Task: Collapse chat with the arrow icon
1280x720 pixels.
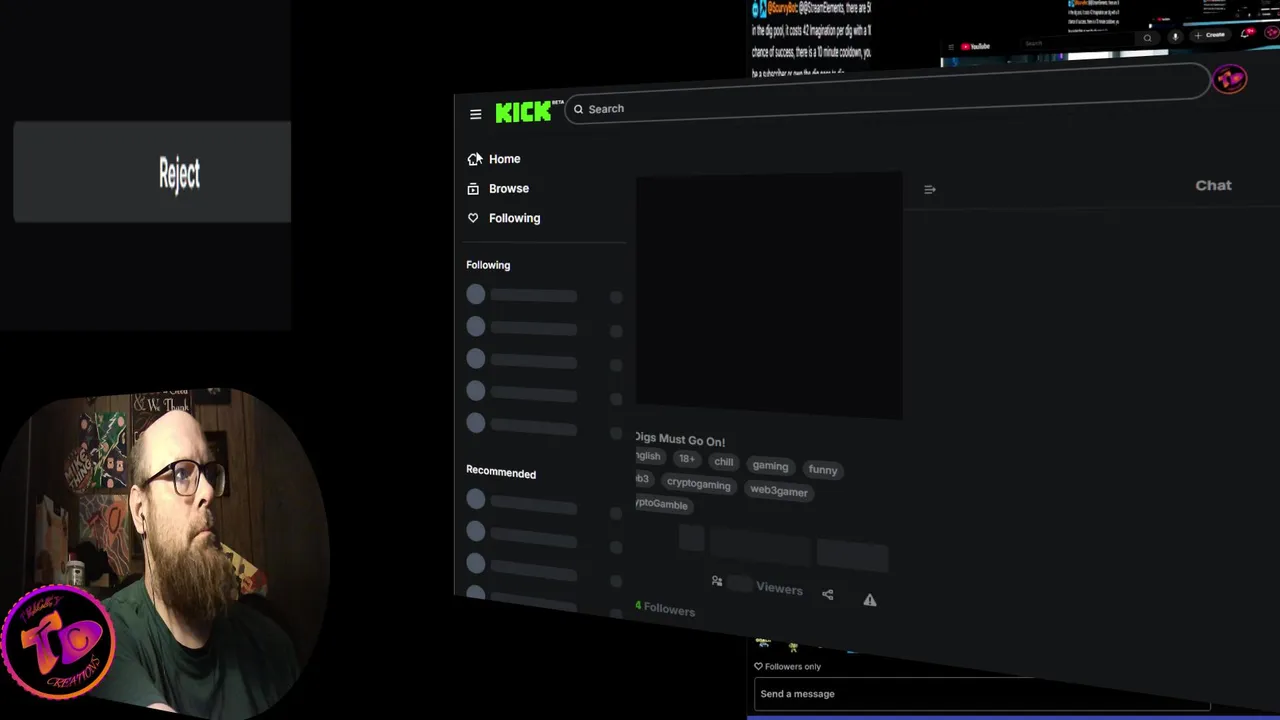Action: click(930, 189)
